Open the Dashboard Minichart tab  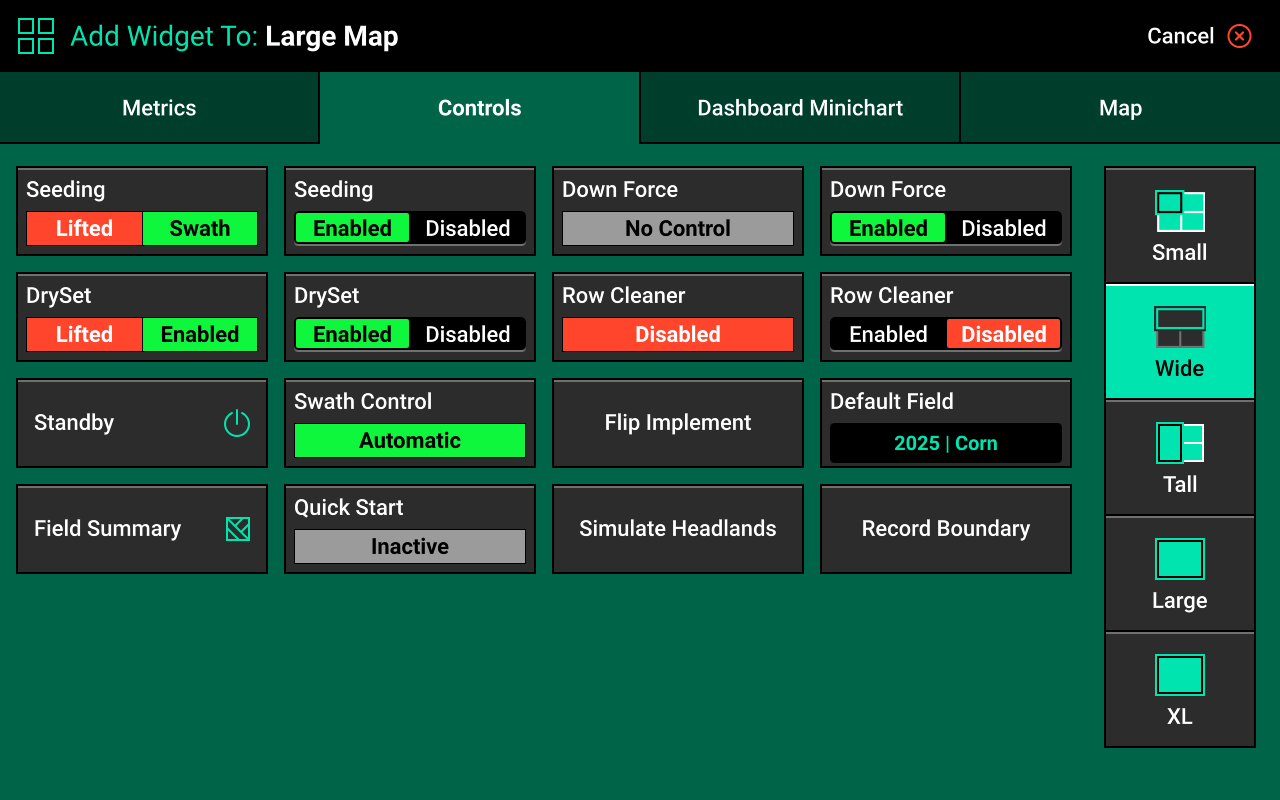[800, 108]
